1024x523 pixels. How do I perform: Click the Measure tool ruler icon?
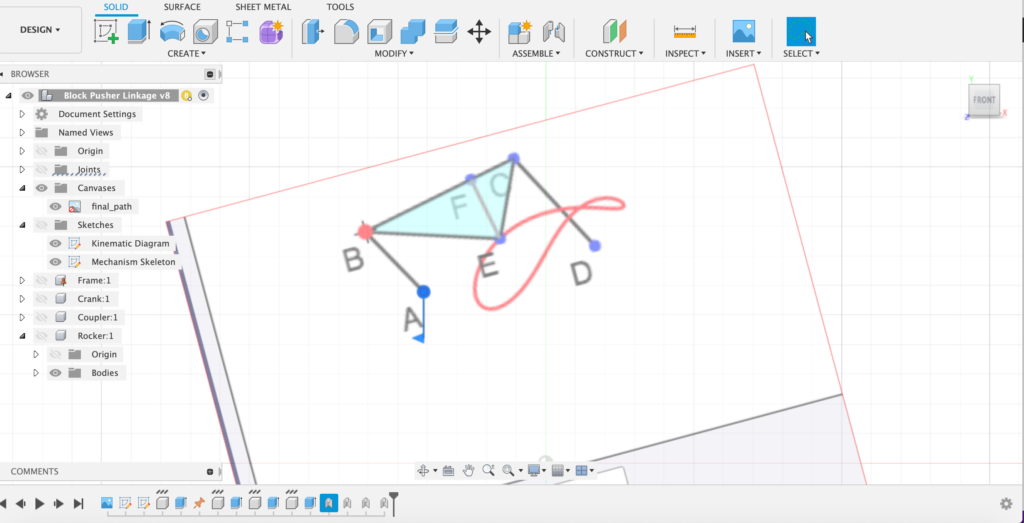tap(685, 32)
